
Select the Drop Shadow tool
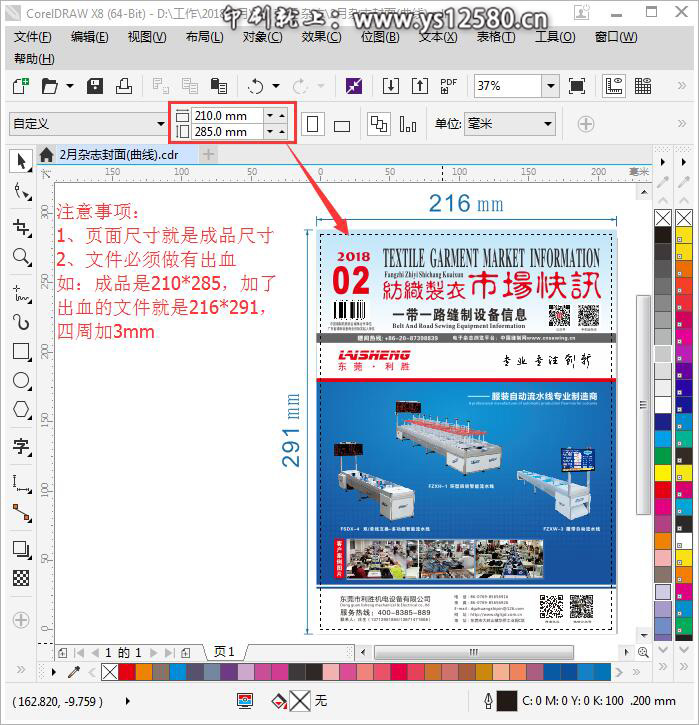click(x=21, y=549)
